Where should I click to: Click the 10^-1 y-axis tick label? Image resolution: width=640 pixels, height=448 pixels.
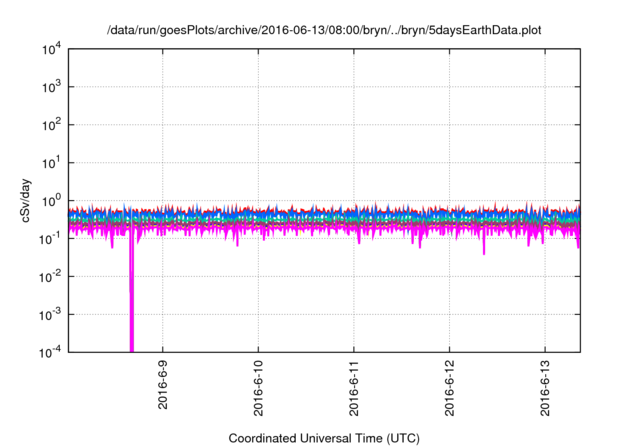tap(50, 239)
